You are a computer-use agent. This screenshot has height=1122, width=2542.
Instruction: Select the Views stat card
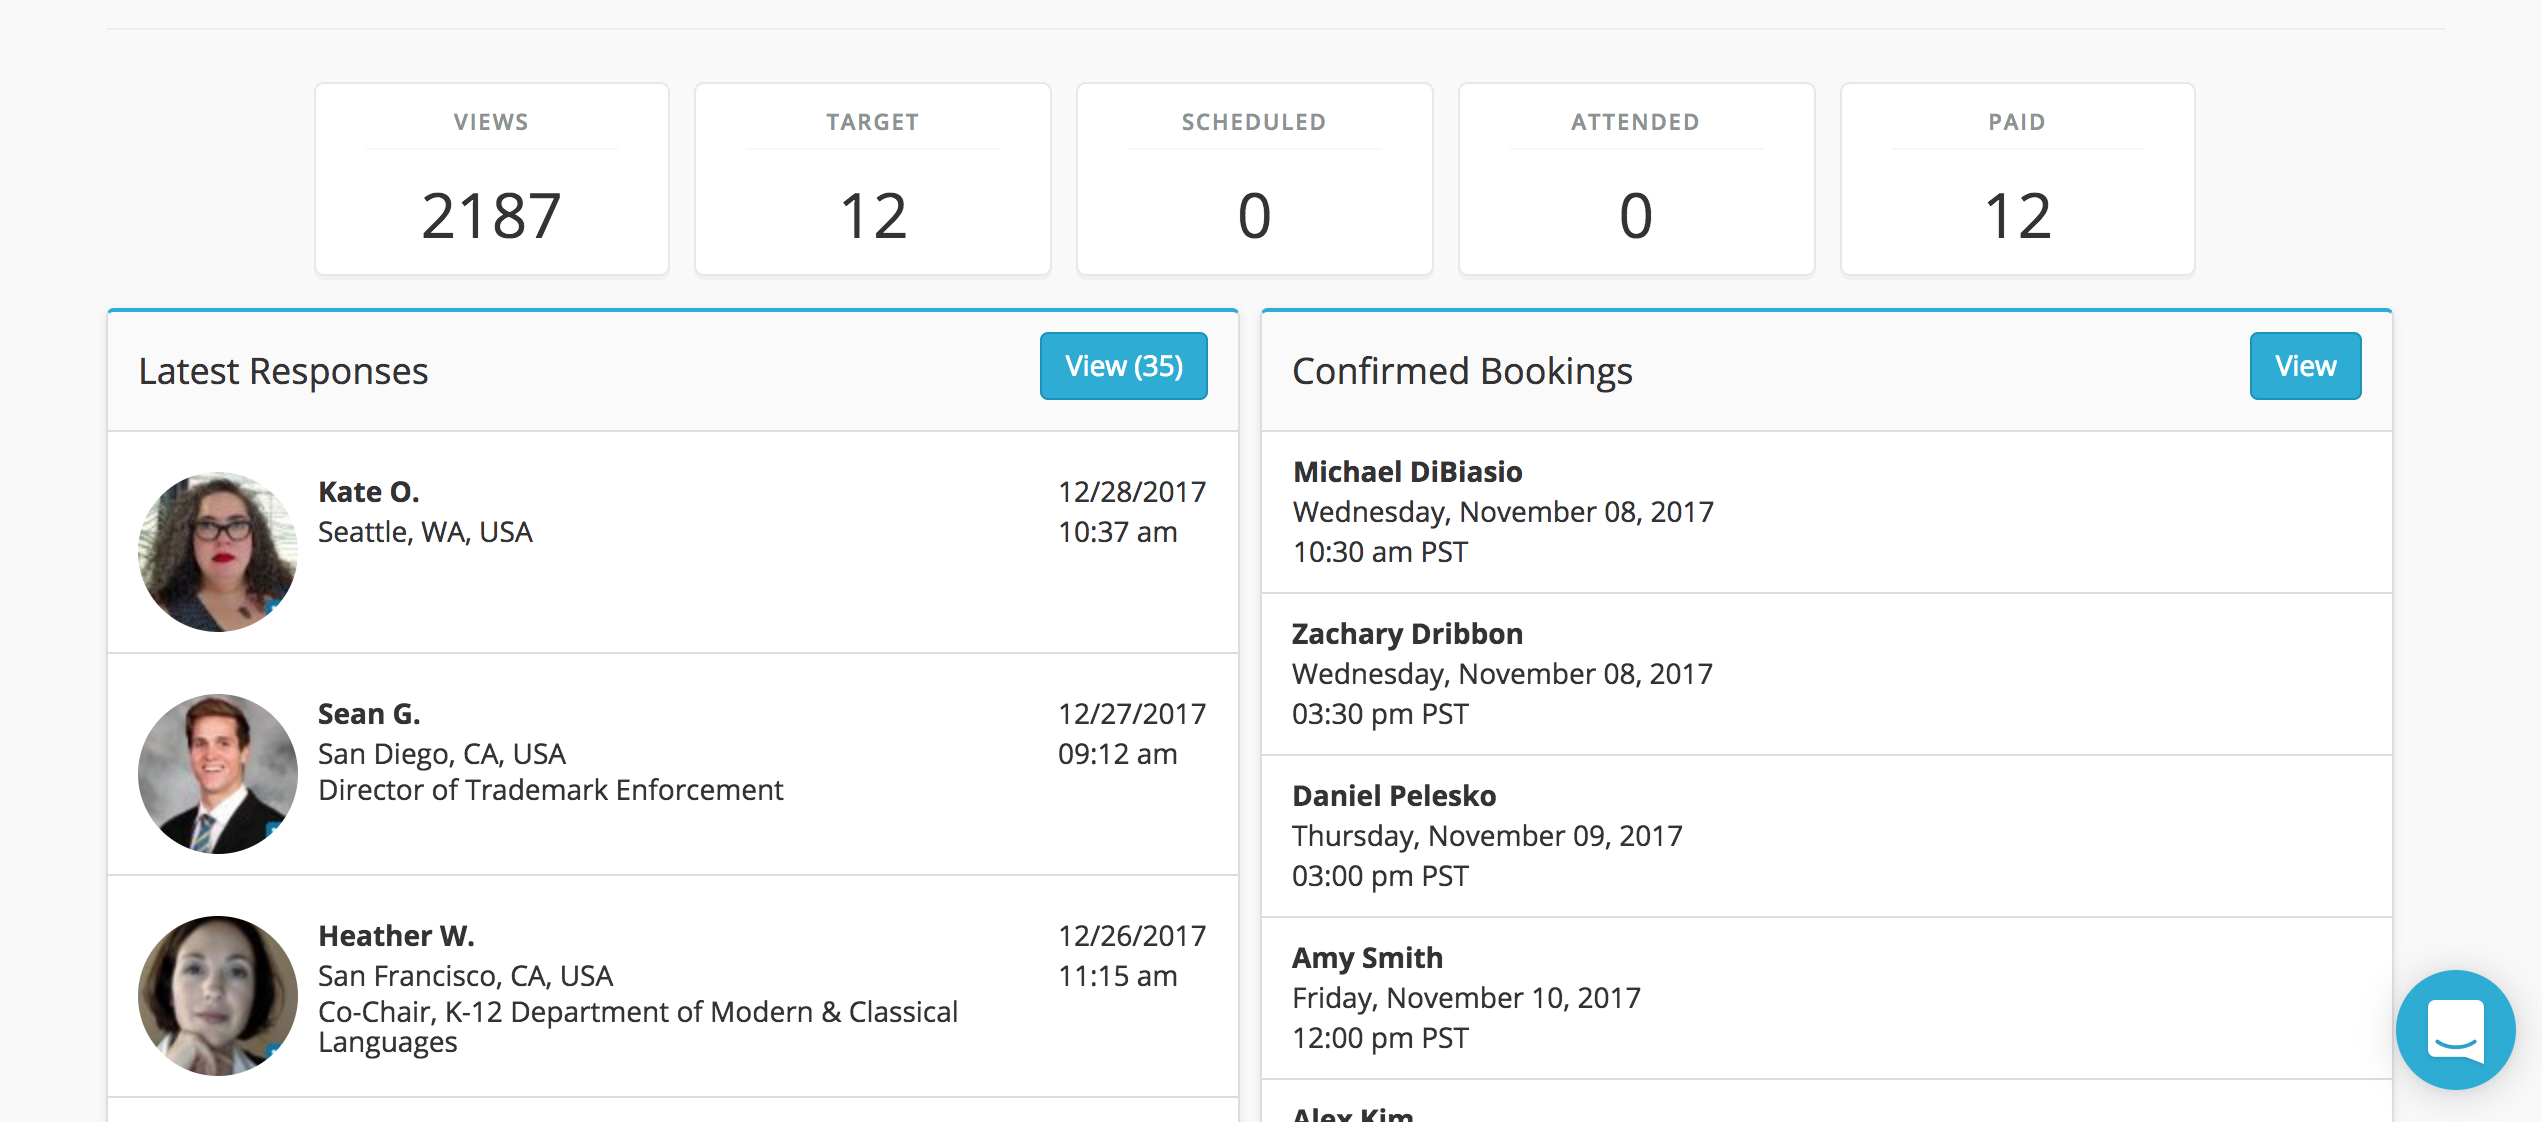pos(491,180)
